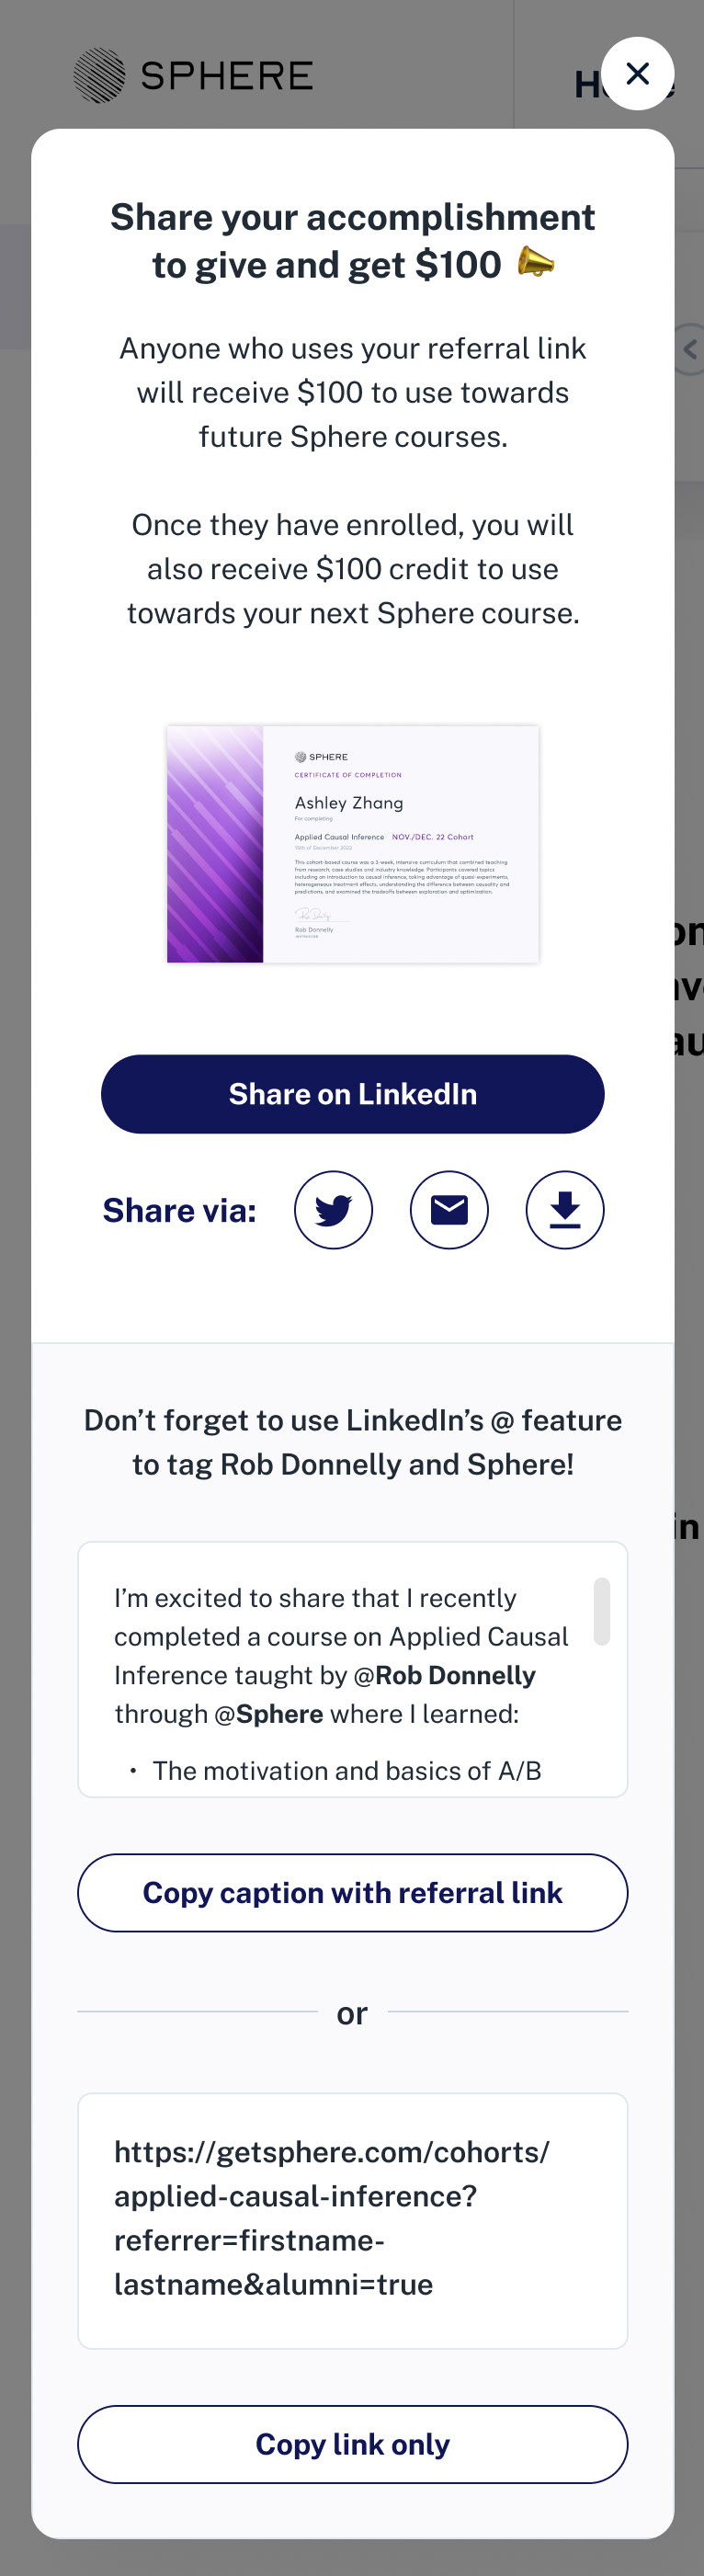
Task: Click the Share on LinkedIn button
Action: 353,1094
